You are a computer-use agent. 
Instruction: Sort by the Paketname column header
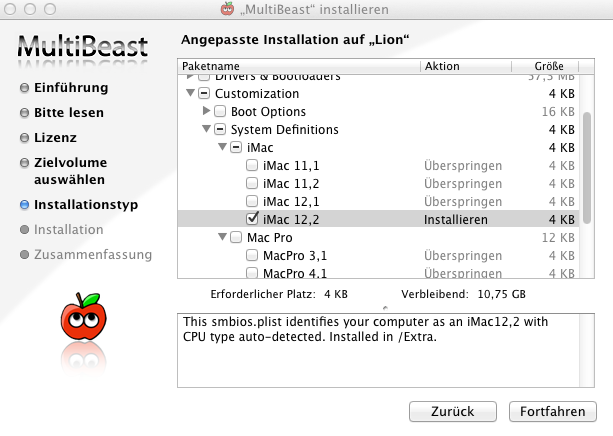click(x=299, y=66)
